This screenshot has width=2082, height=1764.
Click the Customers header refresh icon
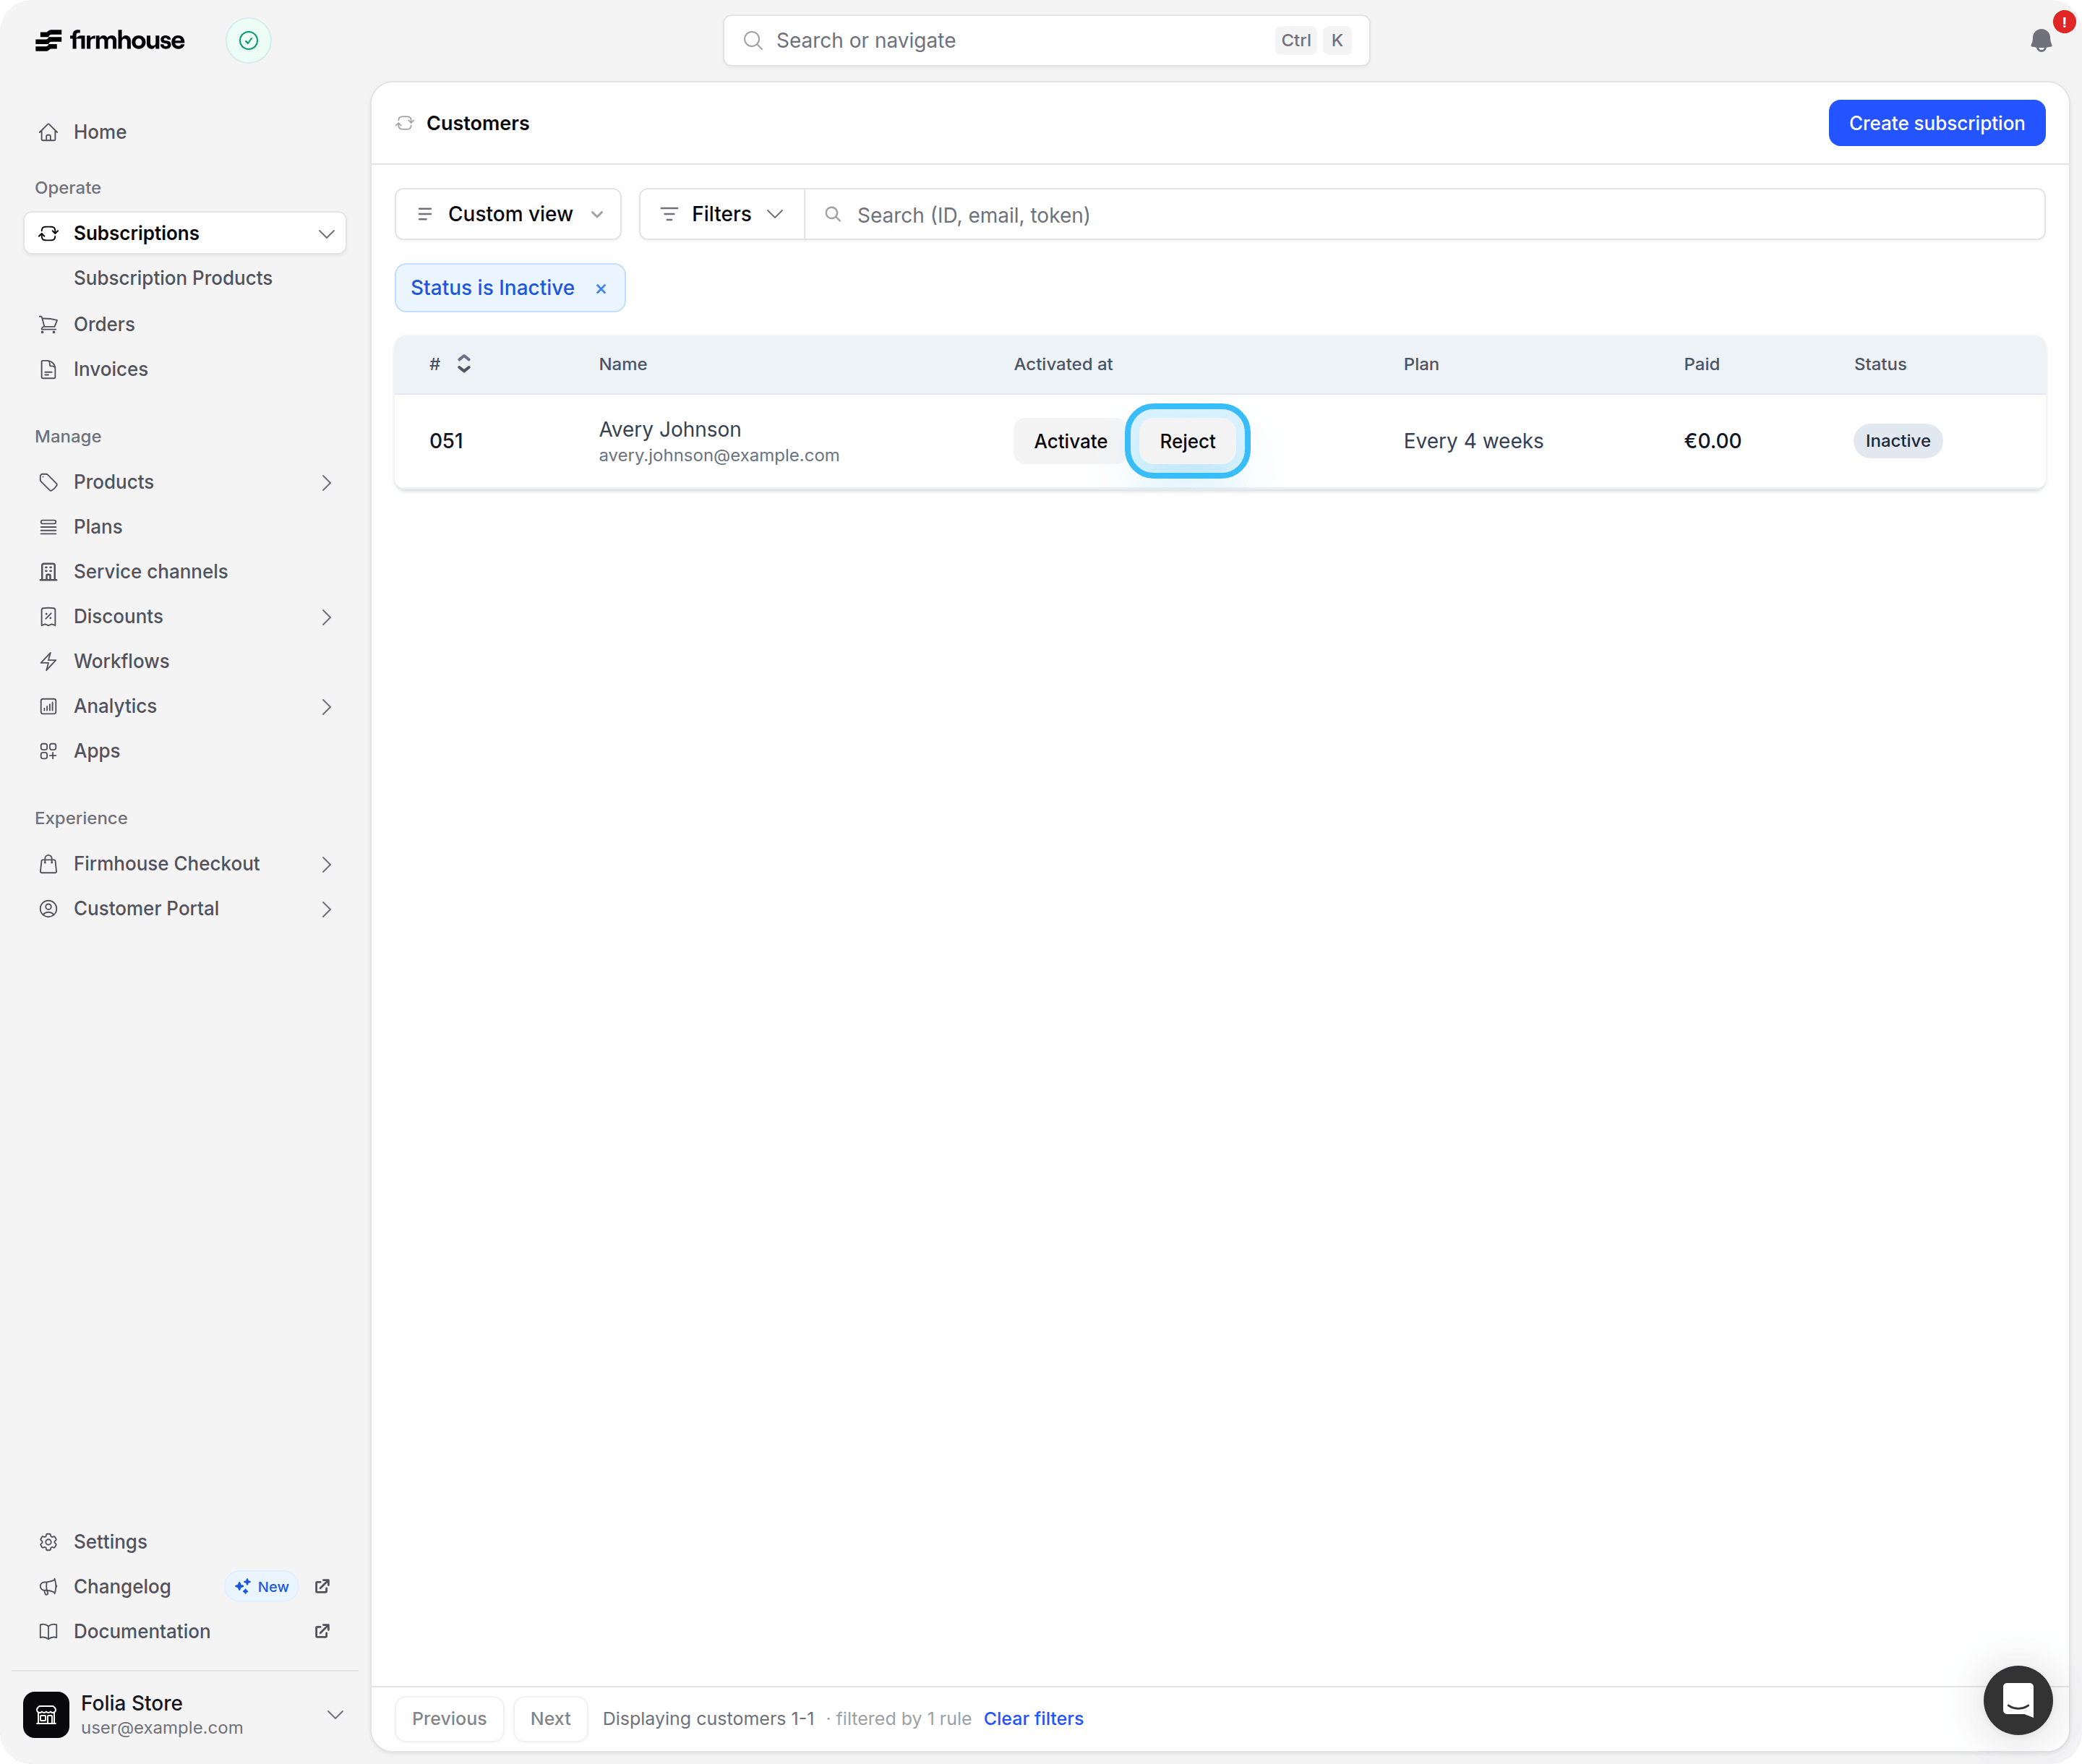point(405,123)
